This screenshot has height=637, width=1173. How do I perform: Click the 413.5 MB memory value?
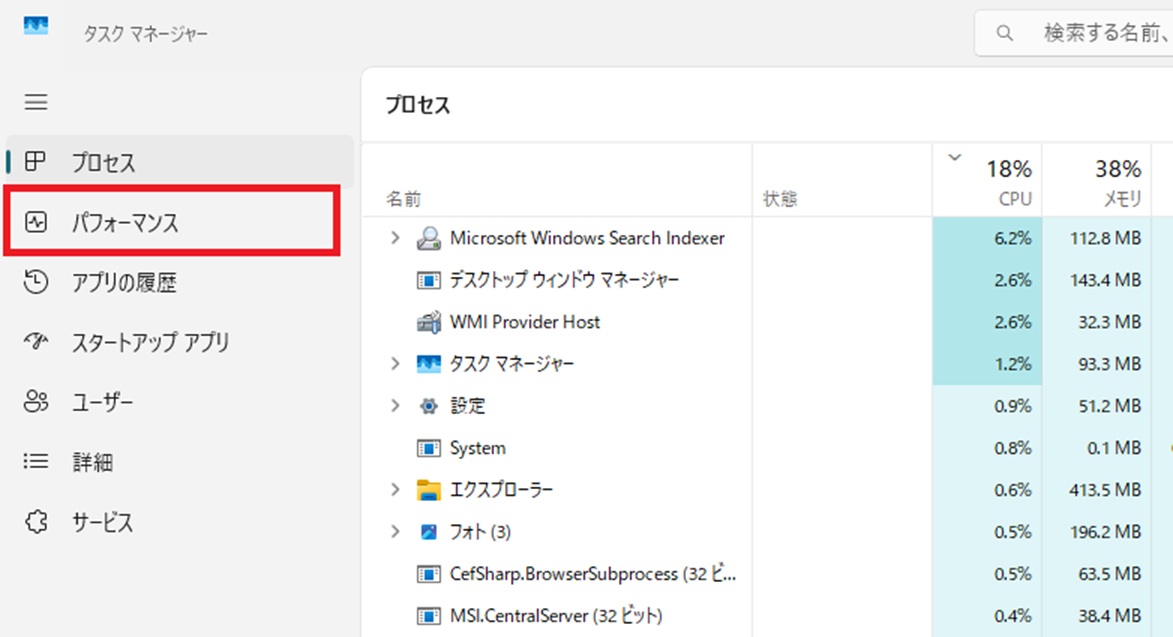pyautogui.click(x=1105, y=490)
